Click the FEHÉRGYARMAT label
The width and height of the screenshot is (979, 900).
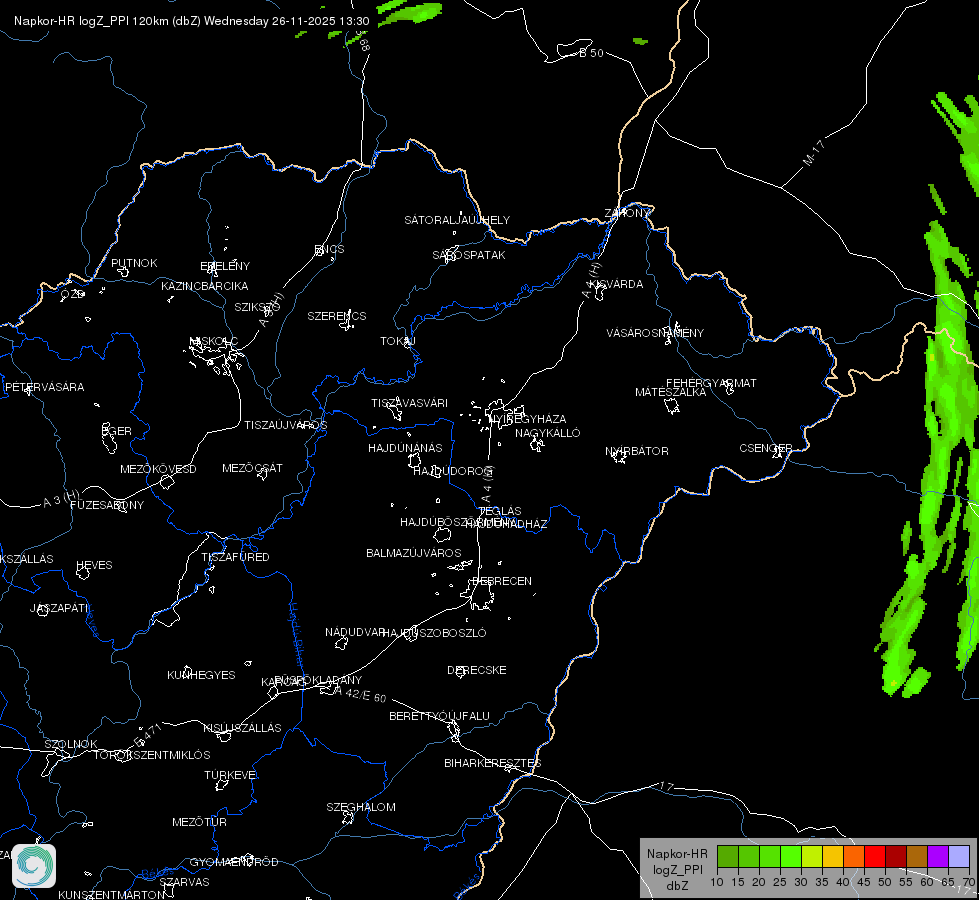click(711, 383)
